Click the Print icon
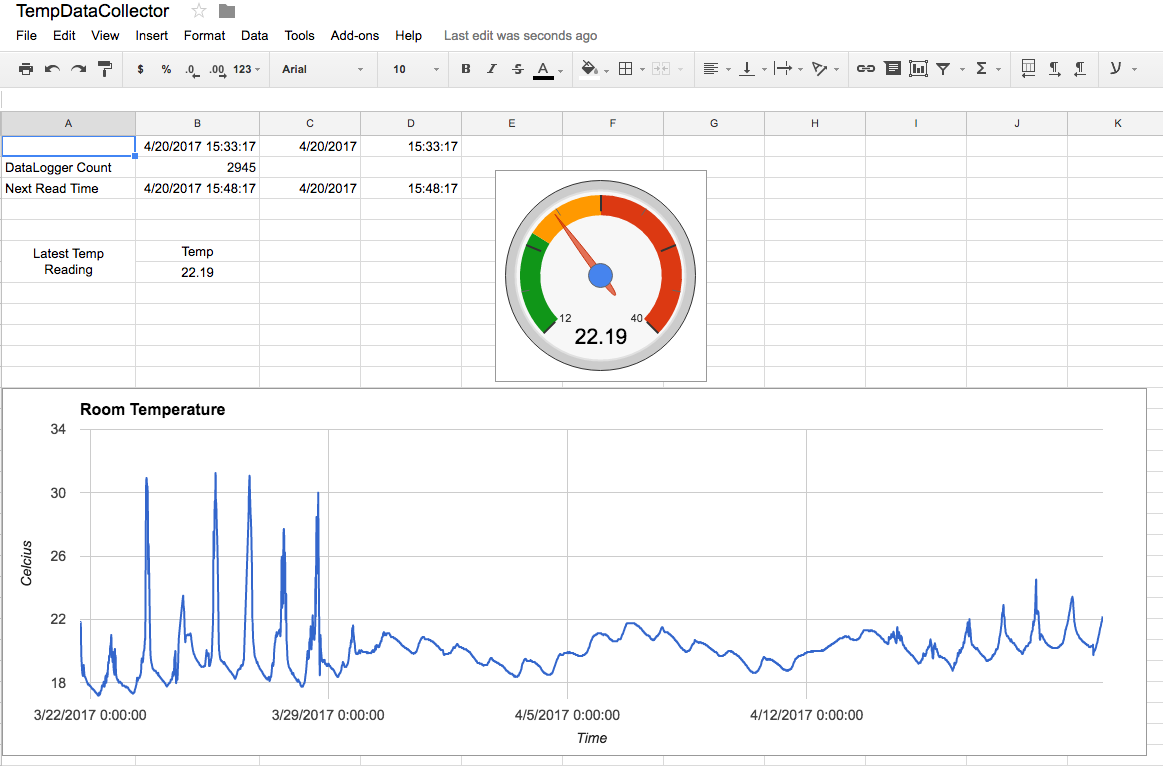 coord(26,69)
